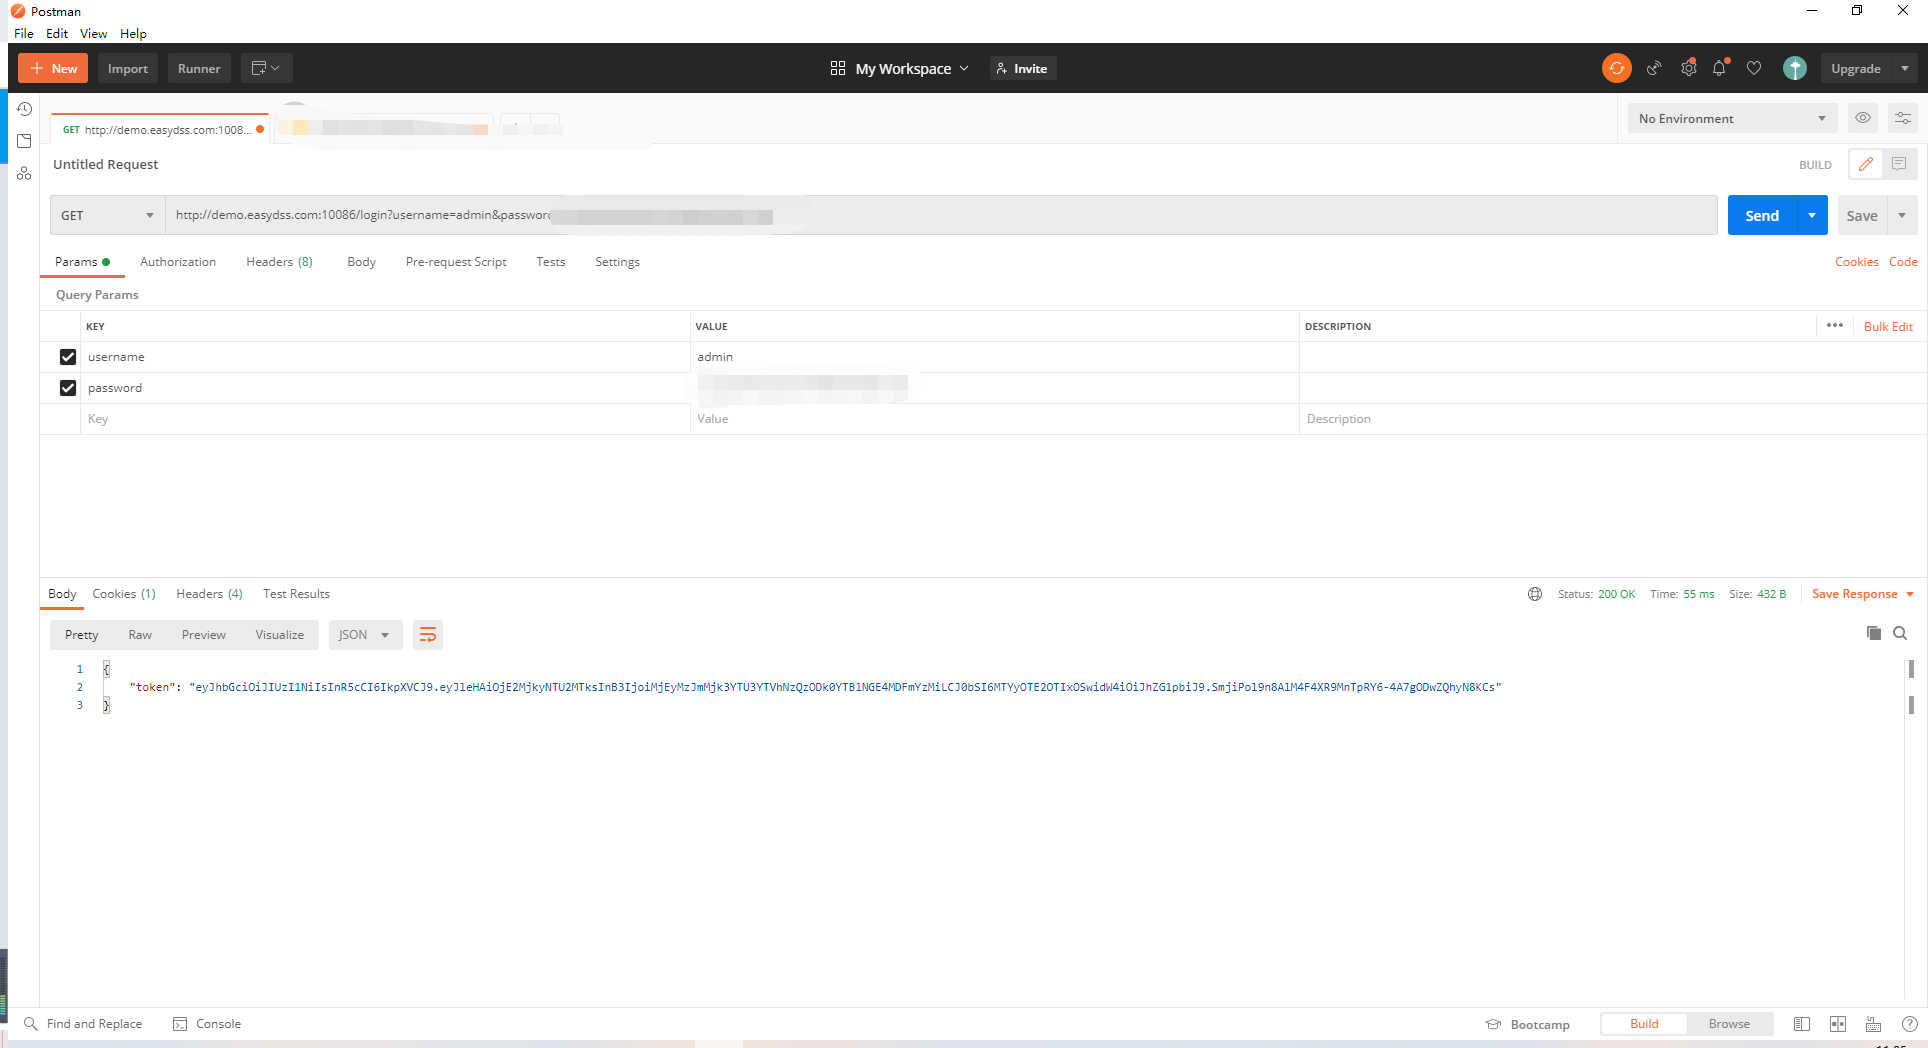
Task: Click the environment quick look eye icon
Action: 1862,118
